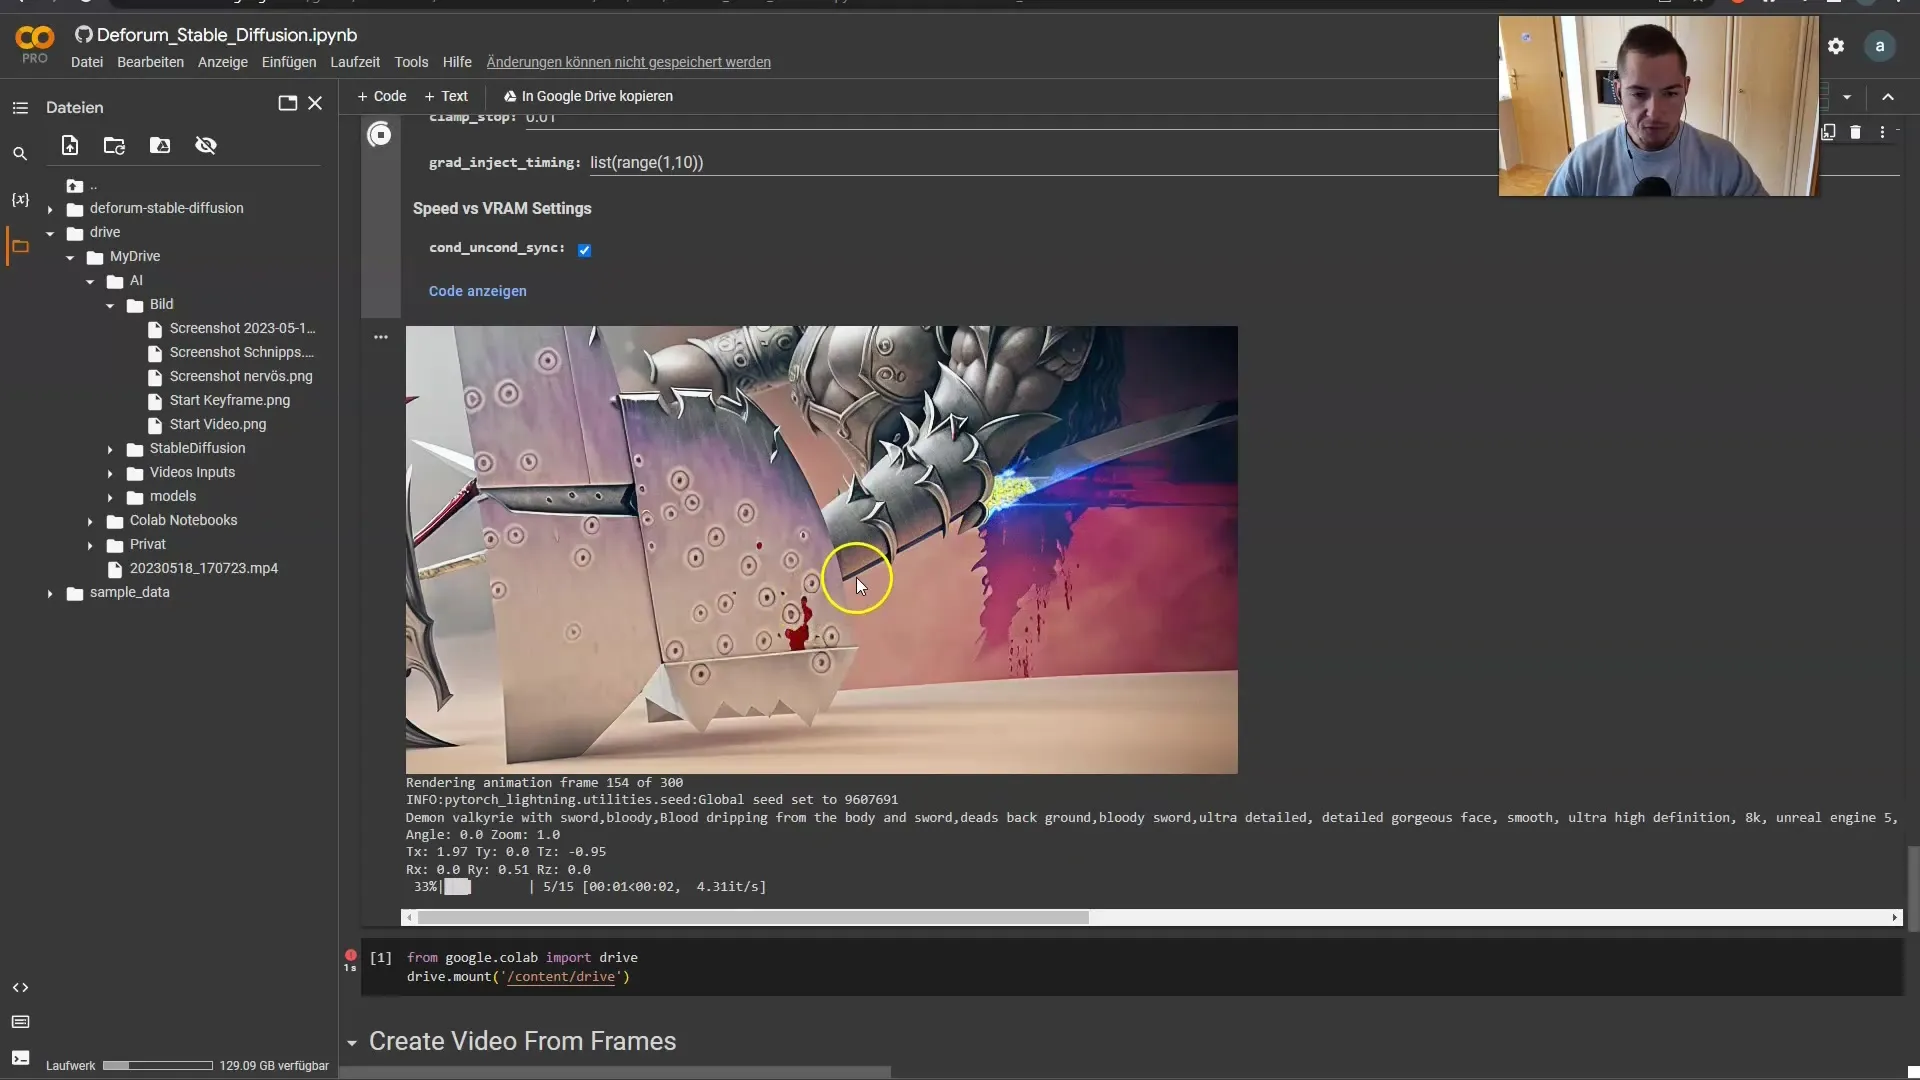Refresh the file browser folder
Image resolution: width=1920 pixels, height=1080 pixels.
[115, 146]
